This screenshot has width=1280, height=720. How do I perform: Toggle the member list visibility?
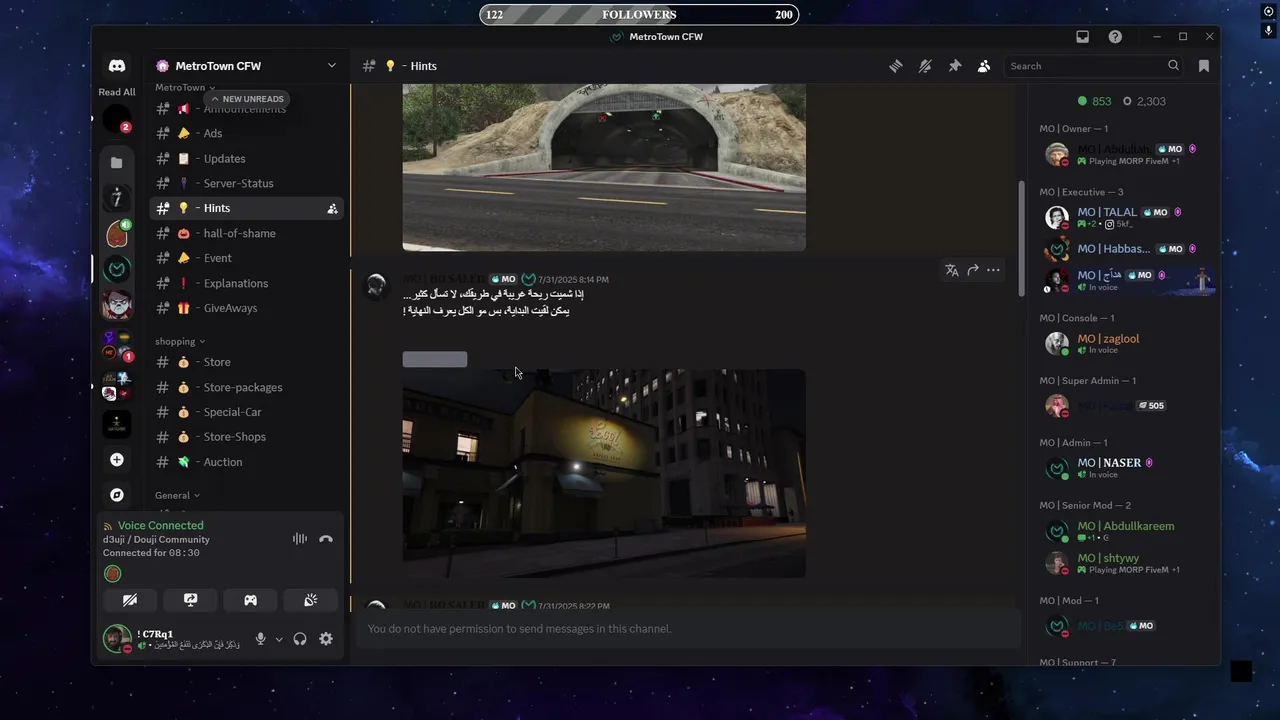pos(984,66)
